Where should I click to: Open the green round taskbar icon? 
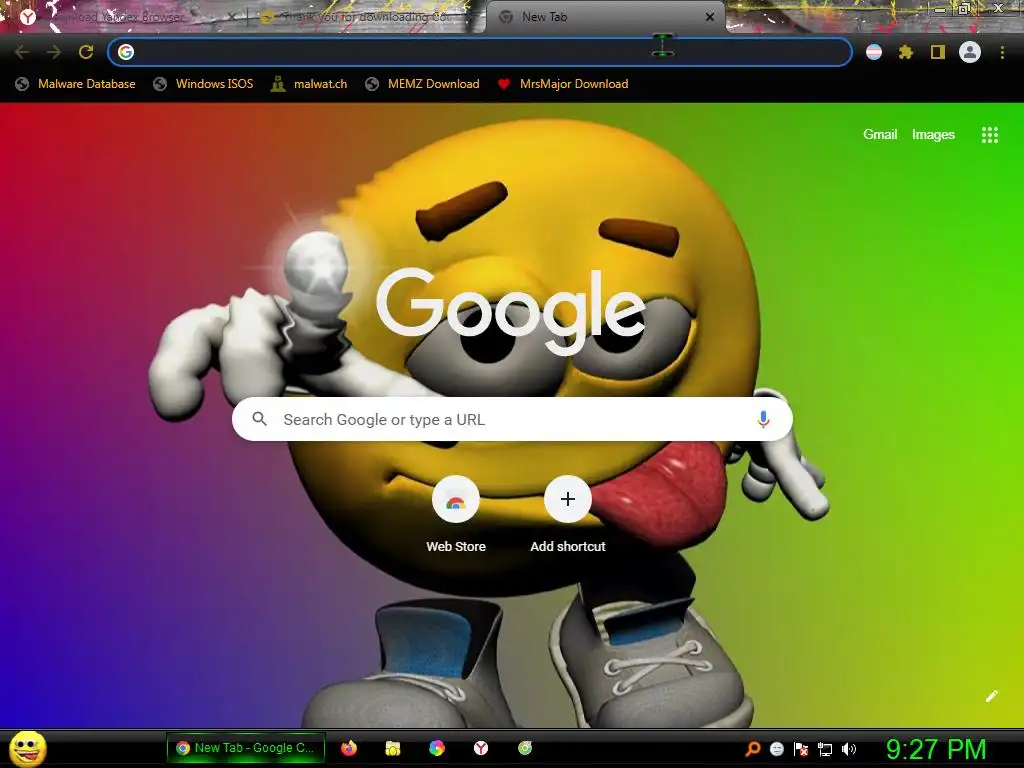(525, 748)
